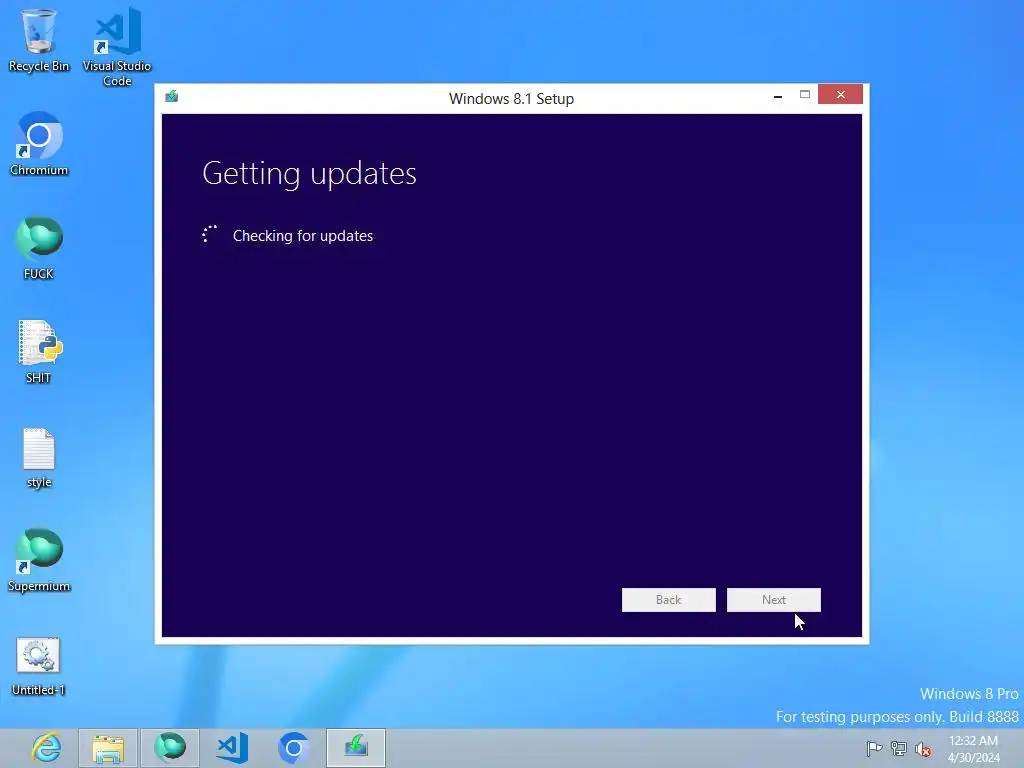Viewport: 1024px width, 768px height.
Task: Maximize the Windows 8.1 Setup window
Action: click(x=805, y=95)
